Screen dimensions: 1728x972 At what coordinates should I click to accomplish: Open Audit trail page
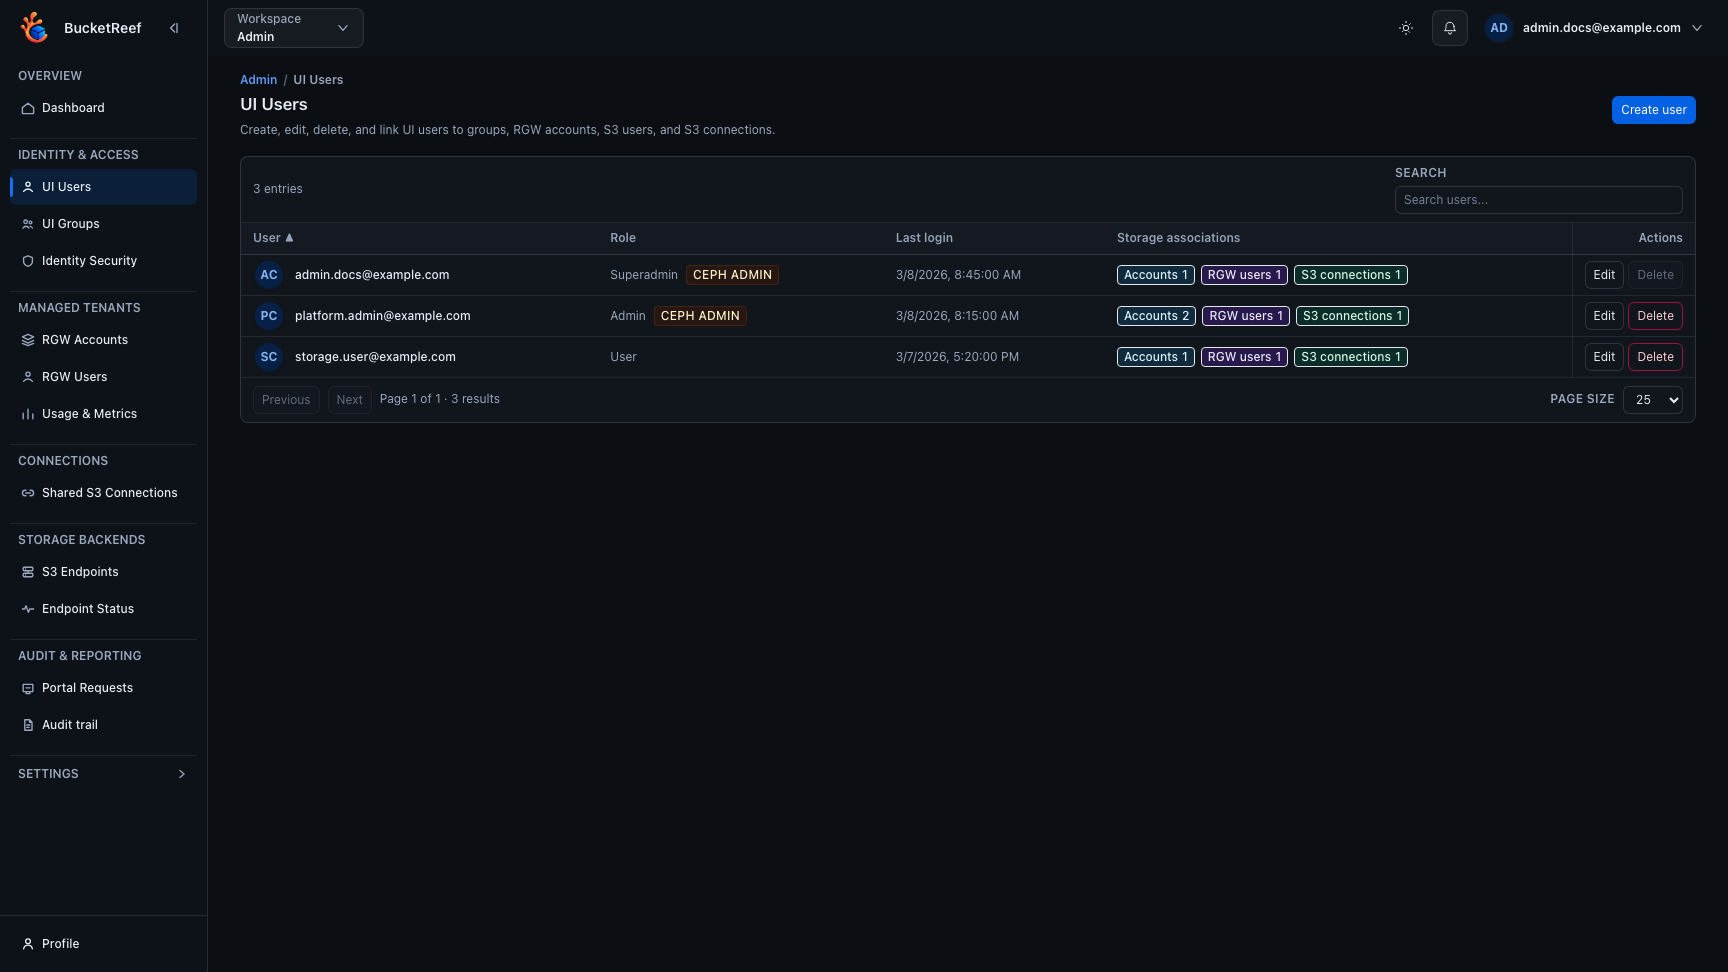(103, 725)
